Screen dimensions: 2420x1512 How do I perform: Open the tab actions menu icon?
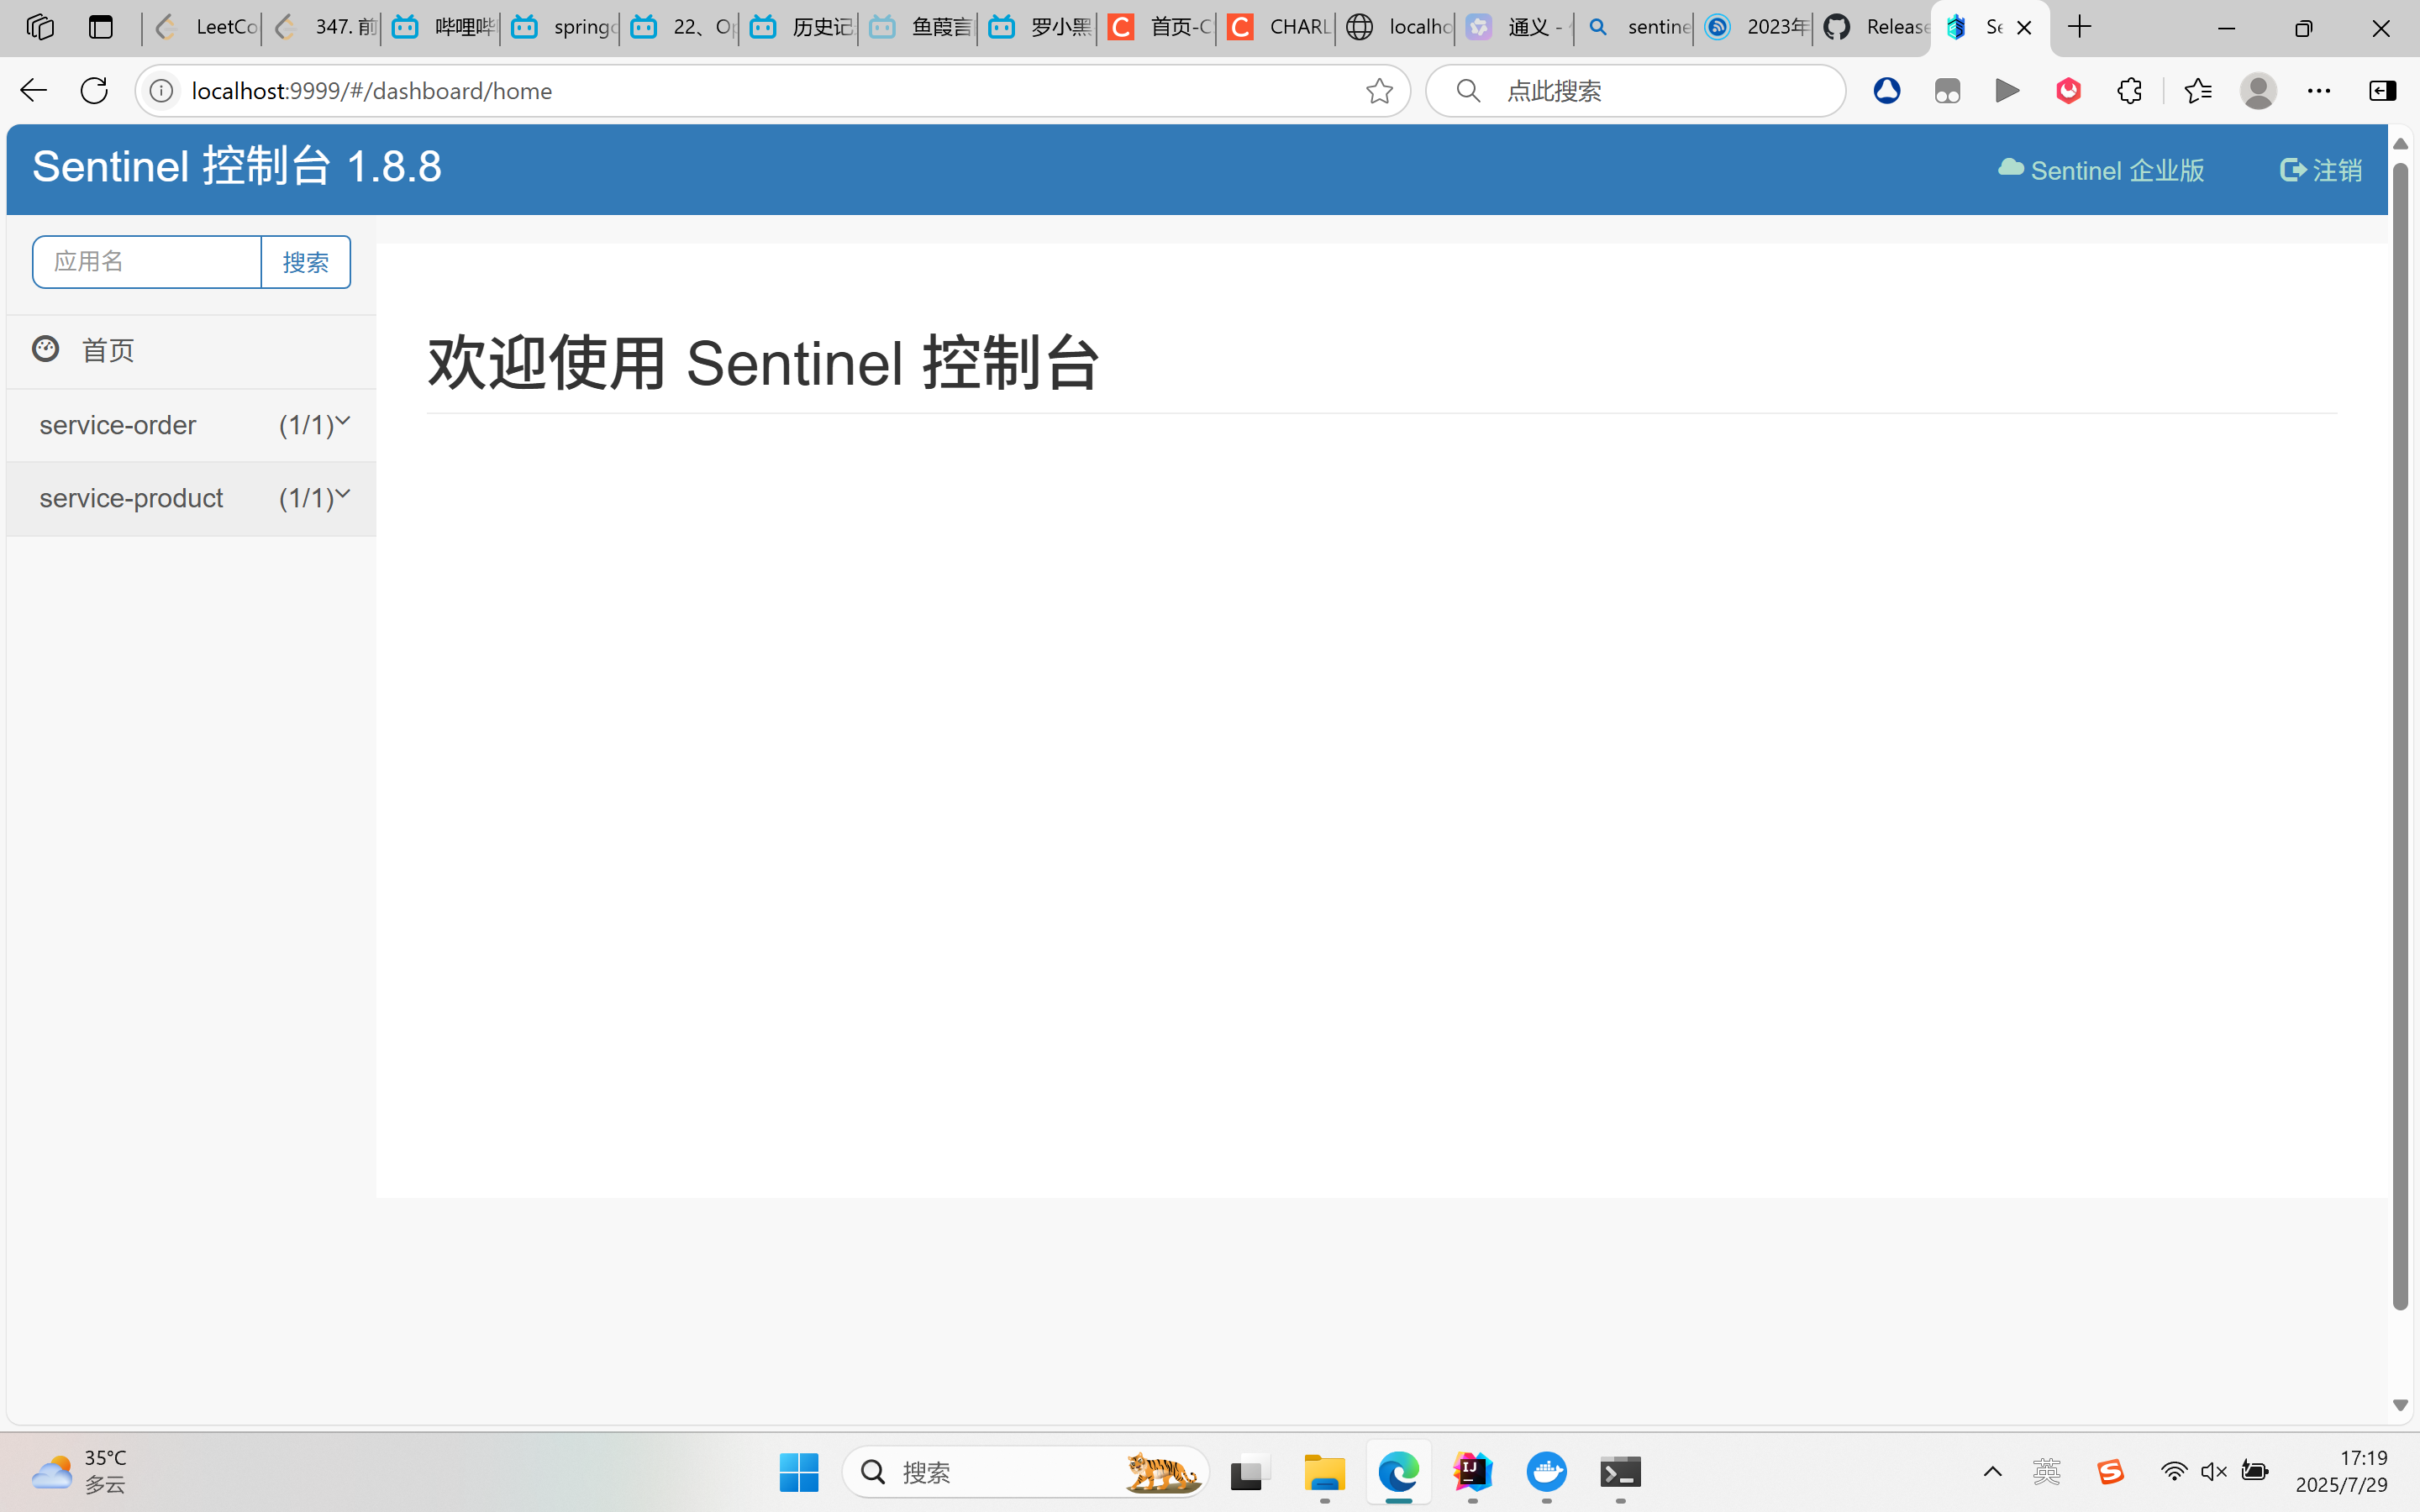[101, 27]
